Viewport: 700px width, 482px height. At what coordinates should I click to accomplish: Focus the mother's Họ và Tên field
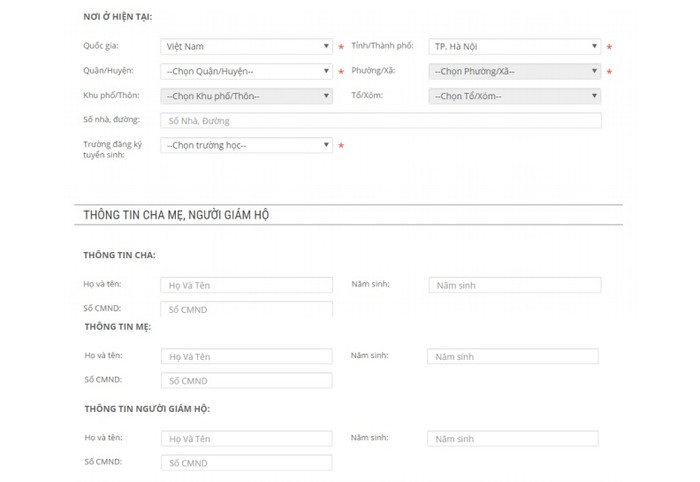point(246,357)
